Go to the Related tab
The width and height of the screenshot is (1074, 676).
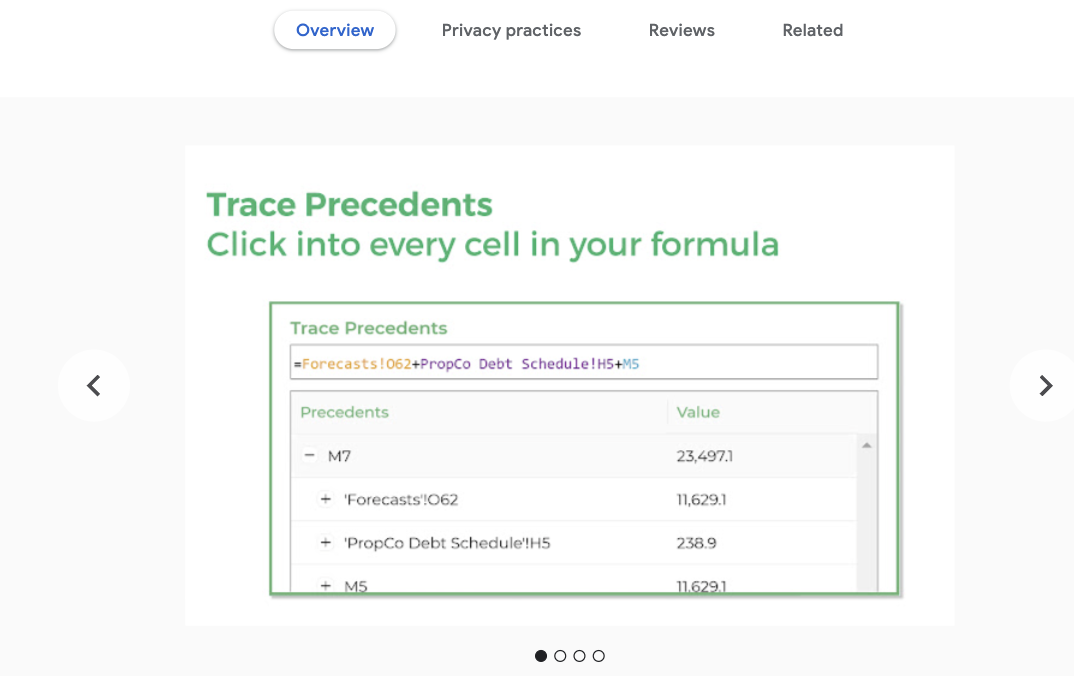pos(812,30)
